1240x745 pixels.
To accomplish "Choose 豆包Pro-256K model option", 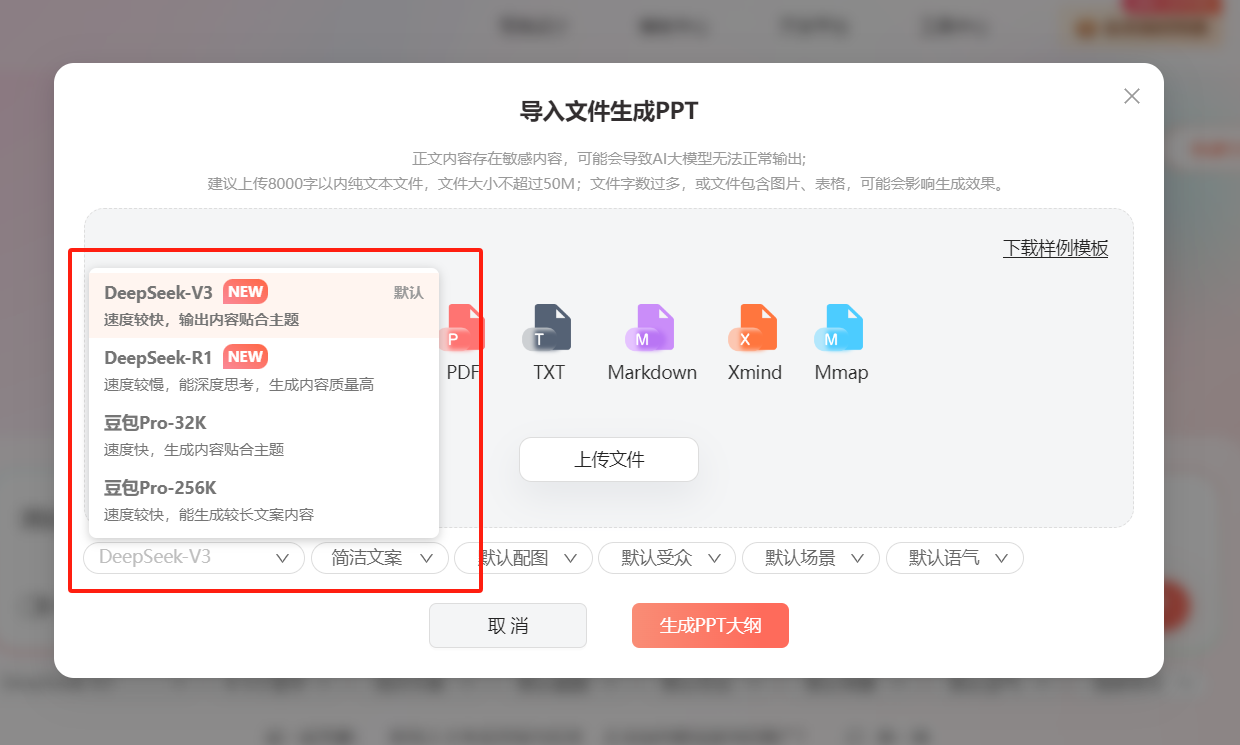I will (x=264, y=500).
